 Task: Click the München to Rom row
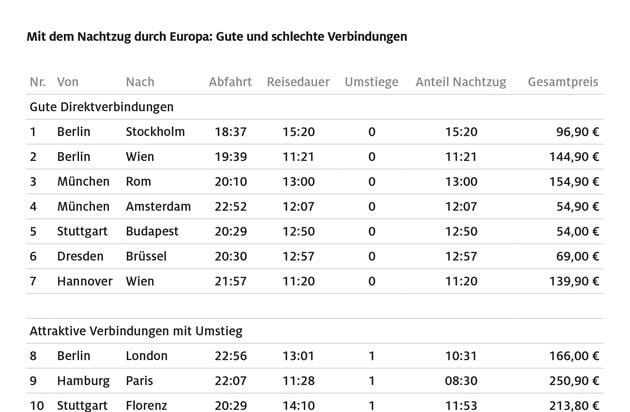click(x=315, y=182)
